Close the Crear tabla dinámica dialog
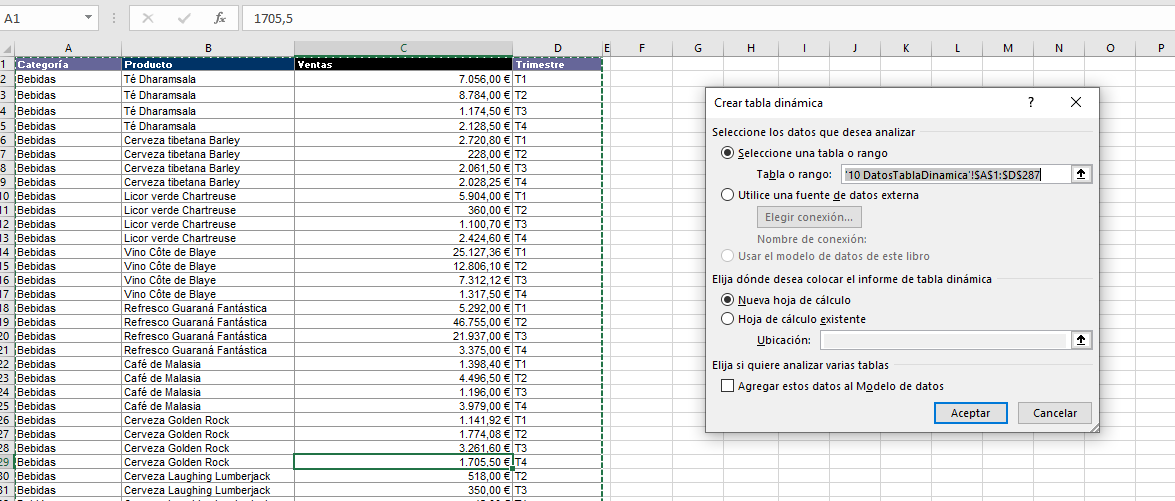The width and height of the screenshot is (1175, 501). [x=1076, y=102]
